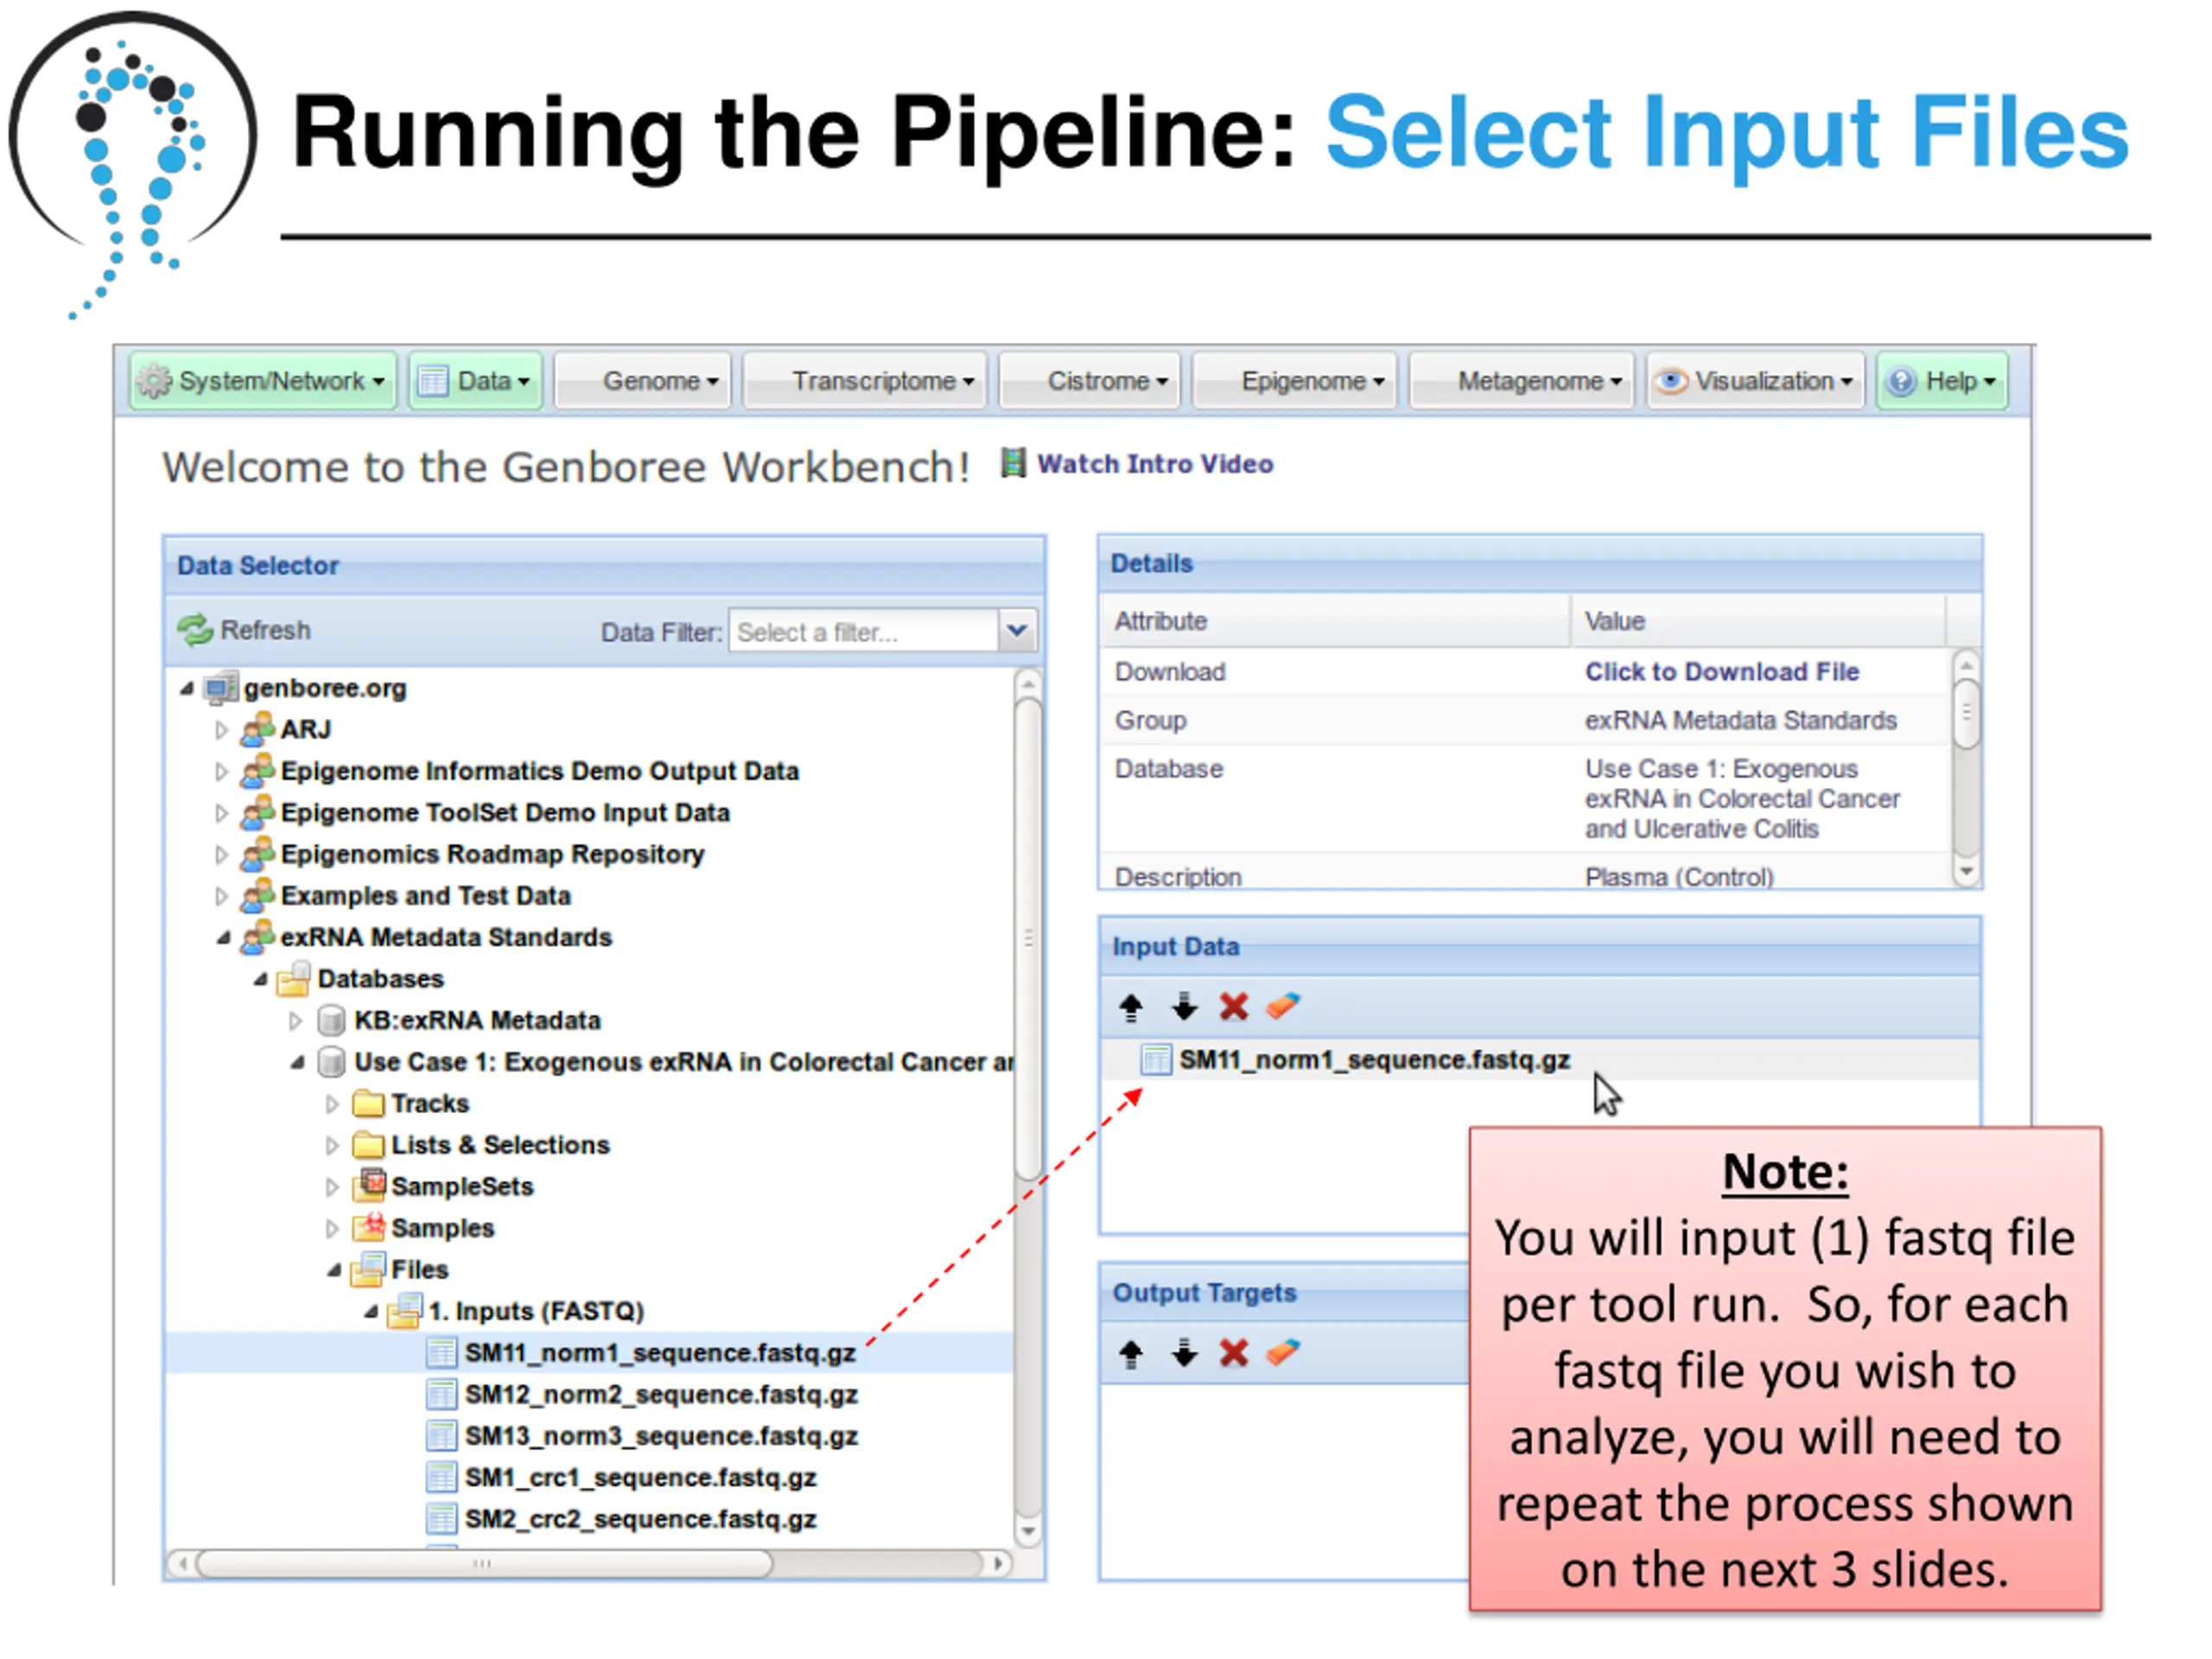
Task: Open the Help menu
Action: coord(1942,381)
